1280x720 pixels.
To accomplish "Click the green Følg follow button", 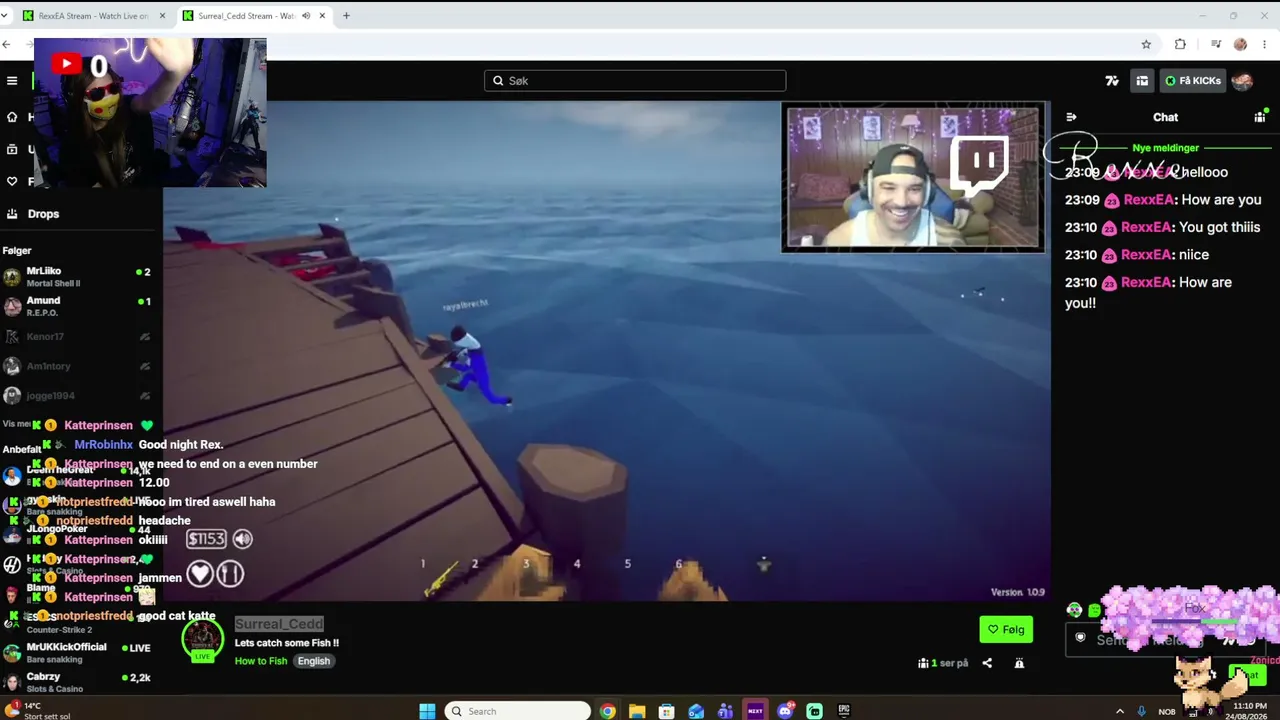I will click(x=1006, y=630).
